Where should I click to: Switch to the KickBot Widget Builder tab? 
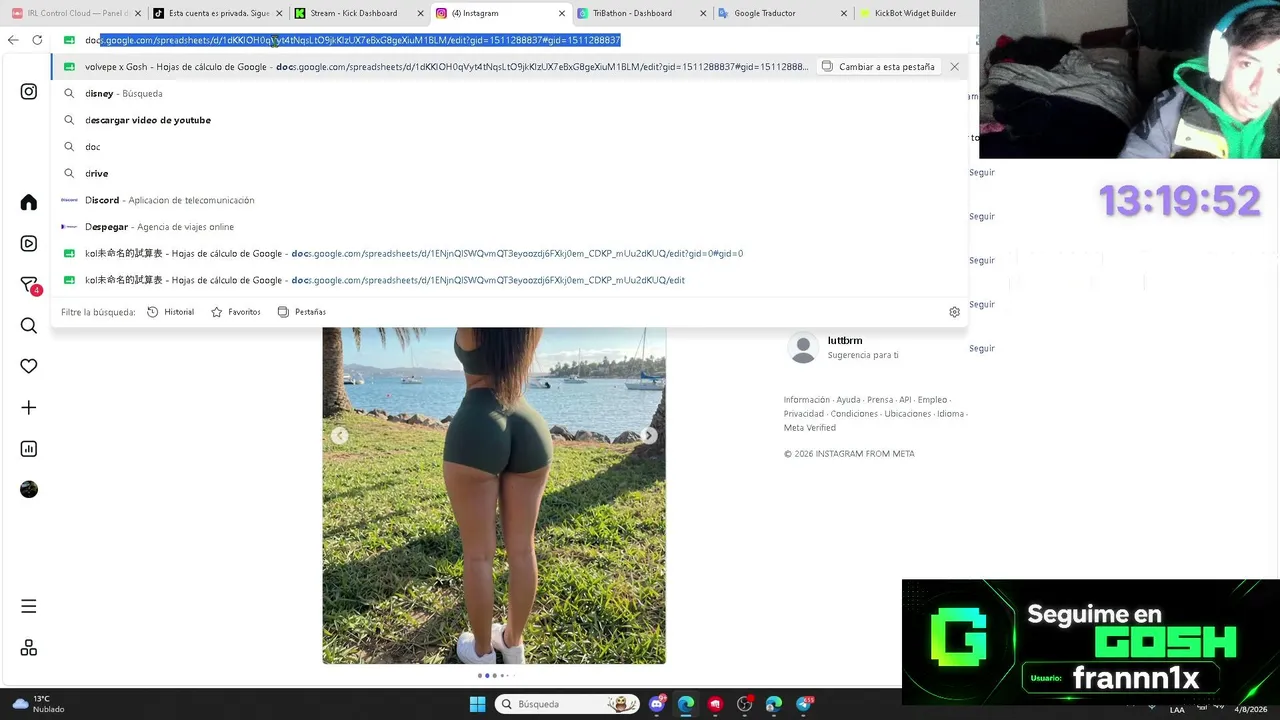[915, 13]
